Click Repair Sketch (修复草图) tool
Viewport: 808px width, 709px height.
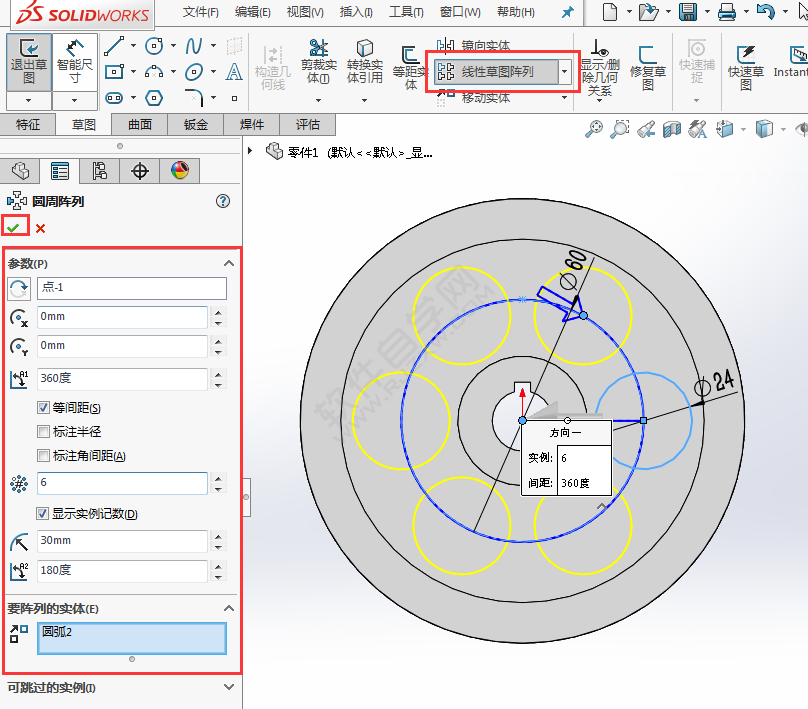click(648, 67)
